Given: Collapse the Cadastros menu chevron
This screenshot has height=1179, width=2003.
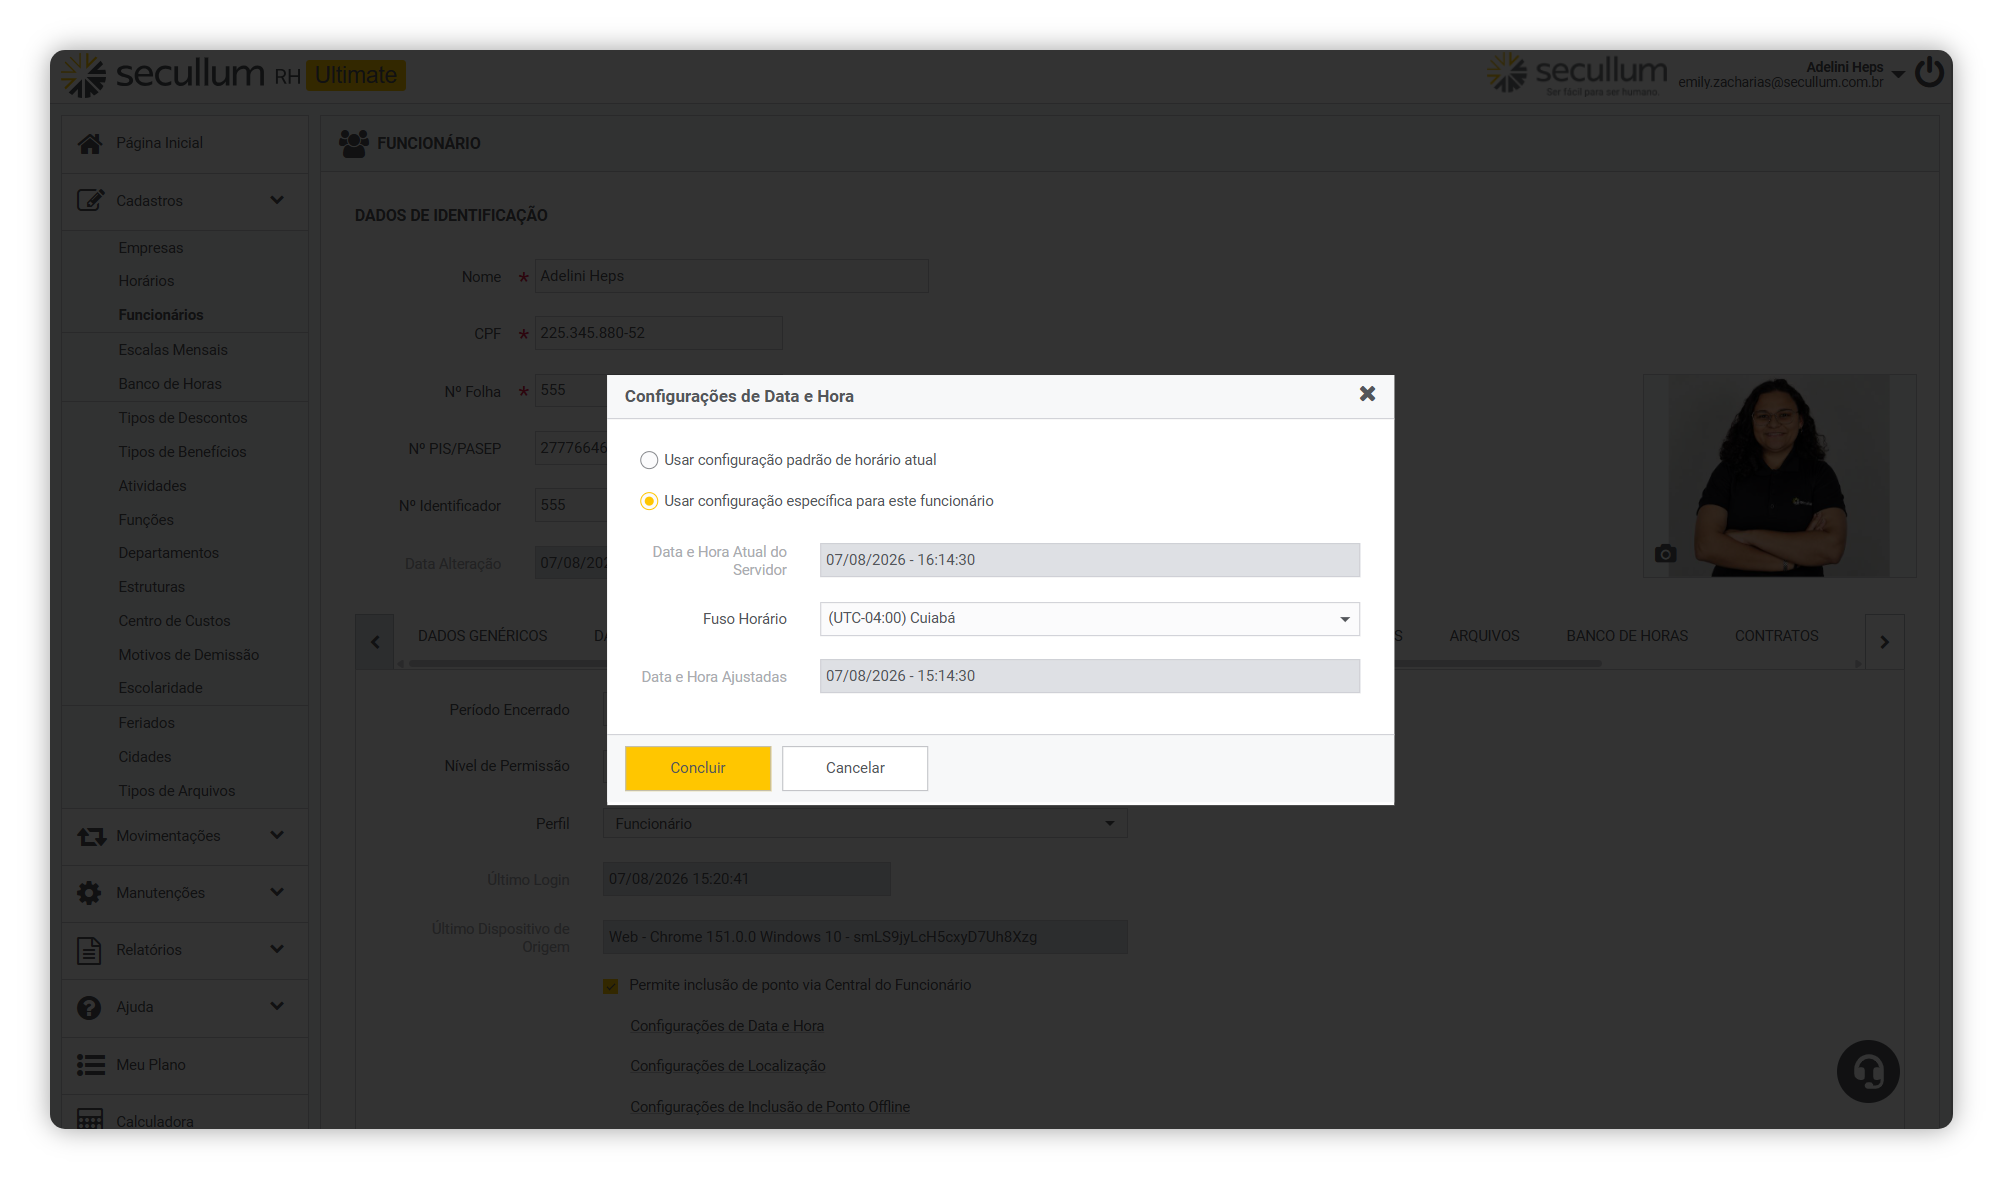Looking at the screenshot, I should tap(277, 200).
